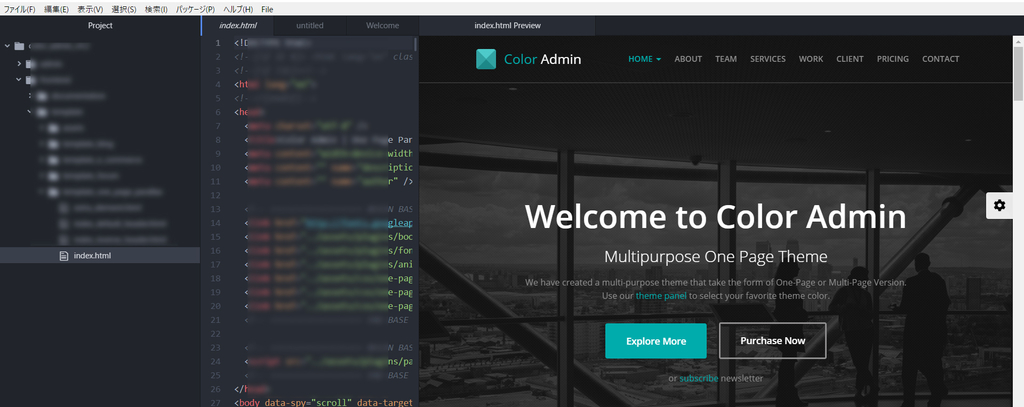Place cursor on the body data-spy code line
1024x407 pixels.
[x=323, y=402]
